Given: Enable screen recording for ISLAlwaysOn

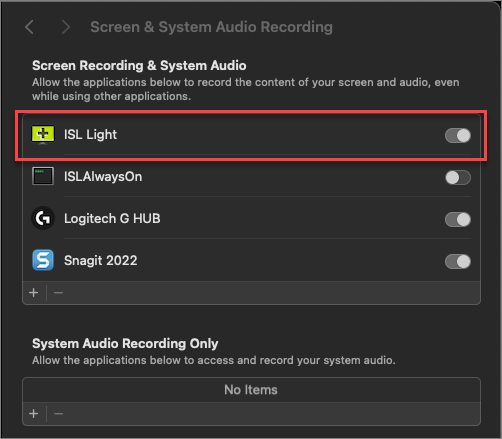Looking at the screenshot, I should tap(458, 178).
